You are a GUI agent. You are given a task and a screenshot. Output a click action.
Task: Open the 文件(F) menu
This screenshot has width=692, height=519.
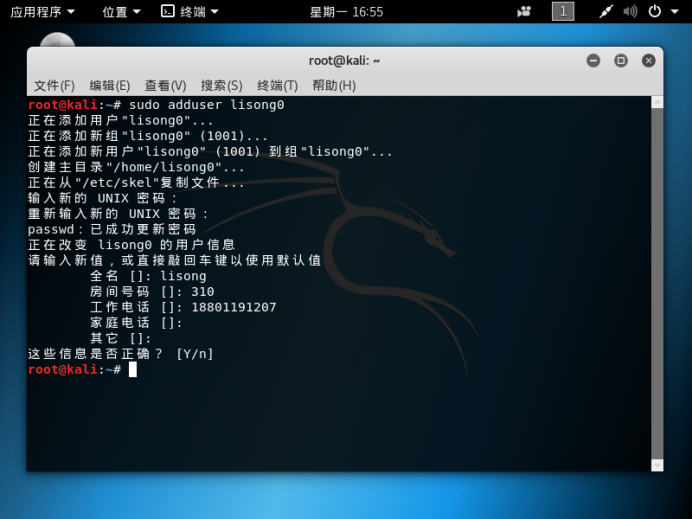(54, 85)
